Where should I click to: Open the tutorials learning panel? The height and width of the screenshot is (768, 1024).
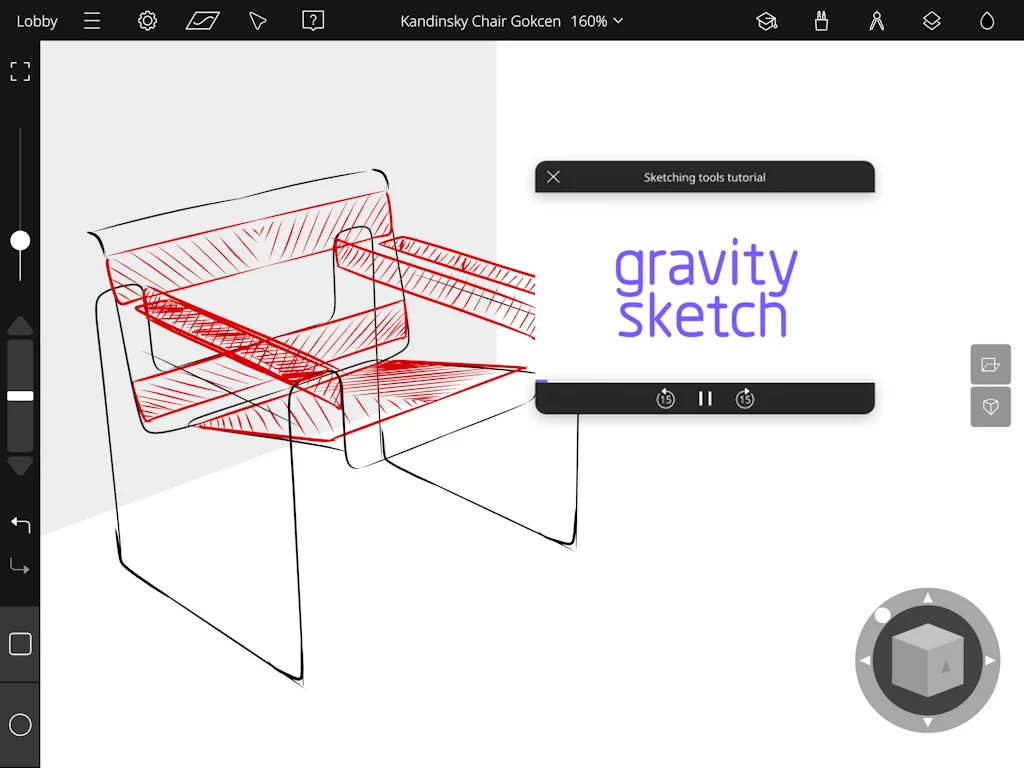[767, 20]
